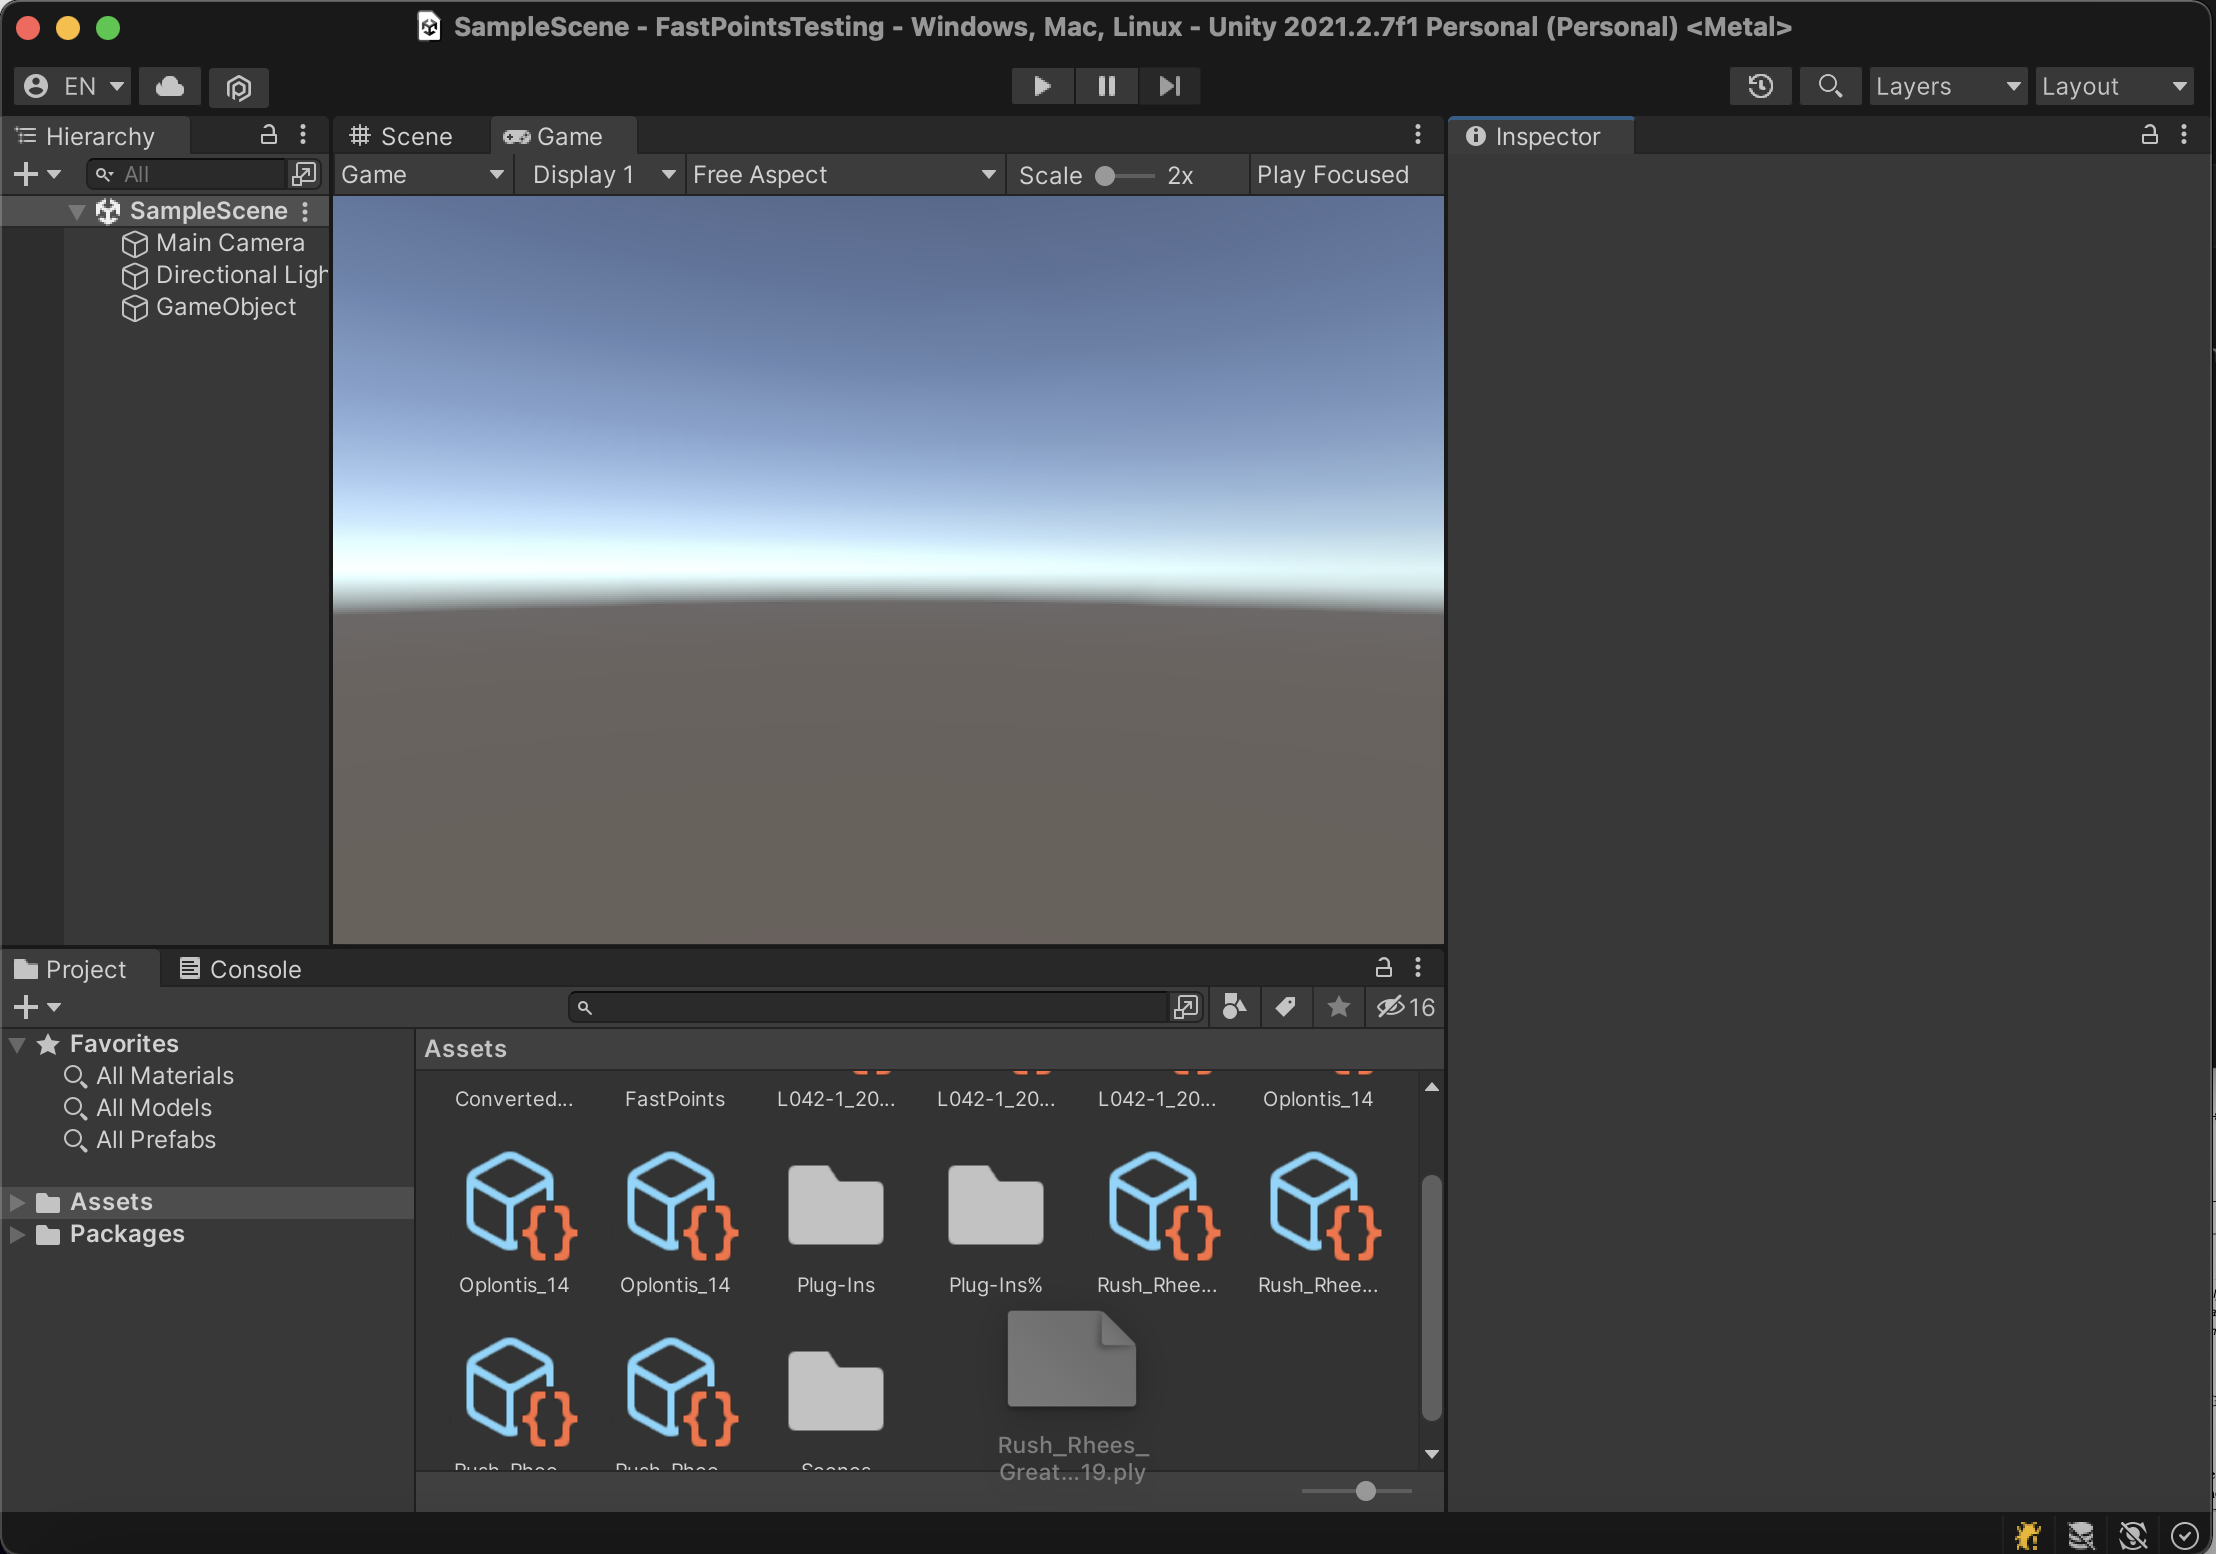Click the Play button in the toolbar
The height and width of the screenshot is (1554, 2216).
click(x=1042, y=86)
